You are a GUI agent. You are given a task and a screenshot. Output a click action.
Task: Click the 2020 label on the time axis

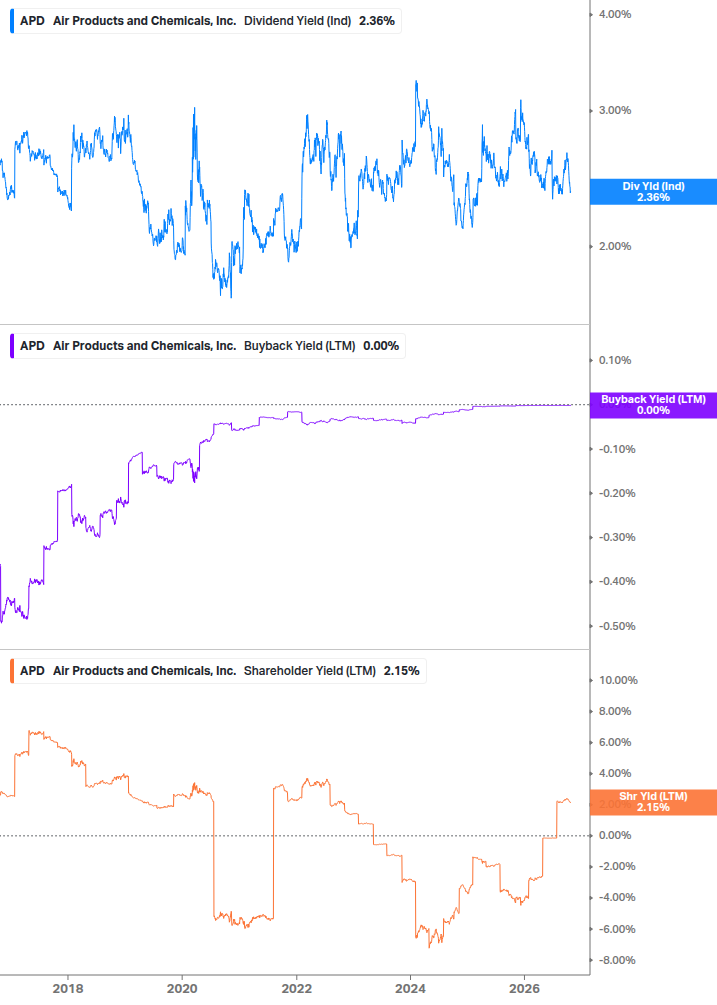(182, 989)
